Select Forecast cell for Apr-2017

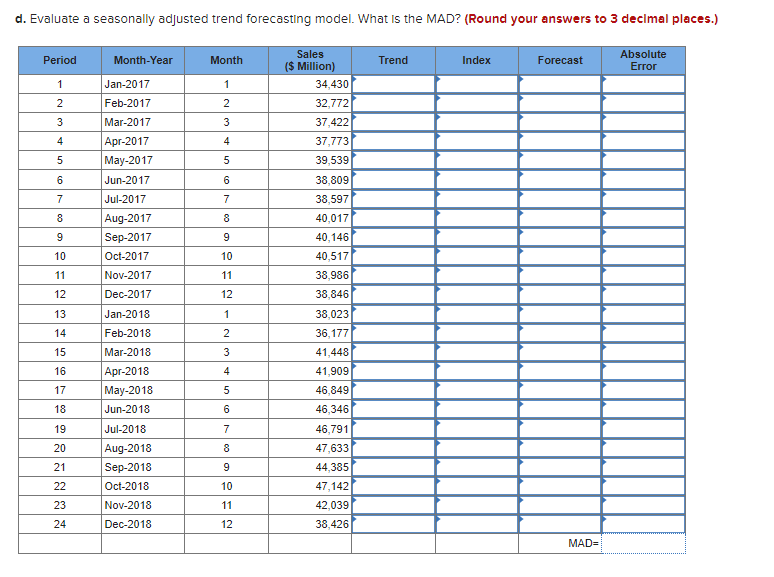pos(560,141)
